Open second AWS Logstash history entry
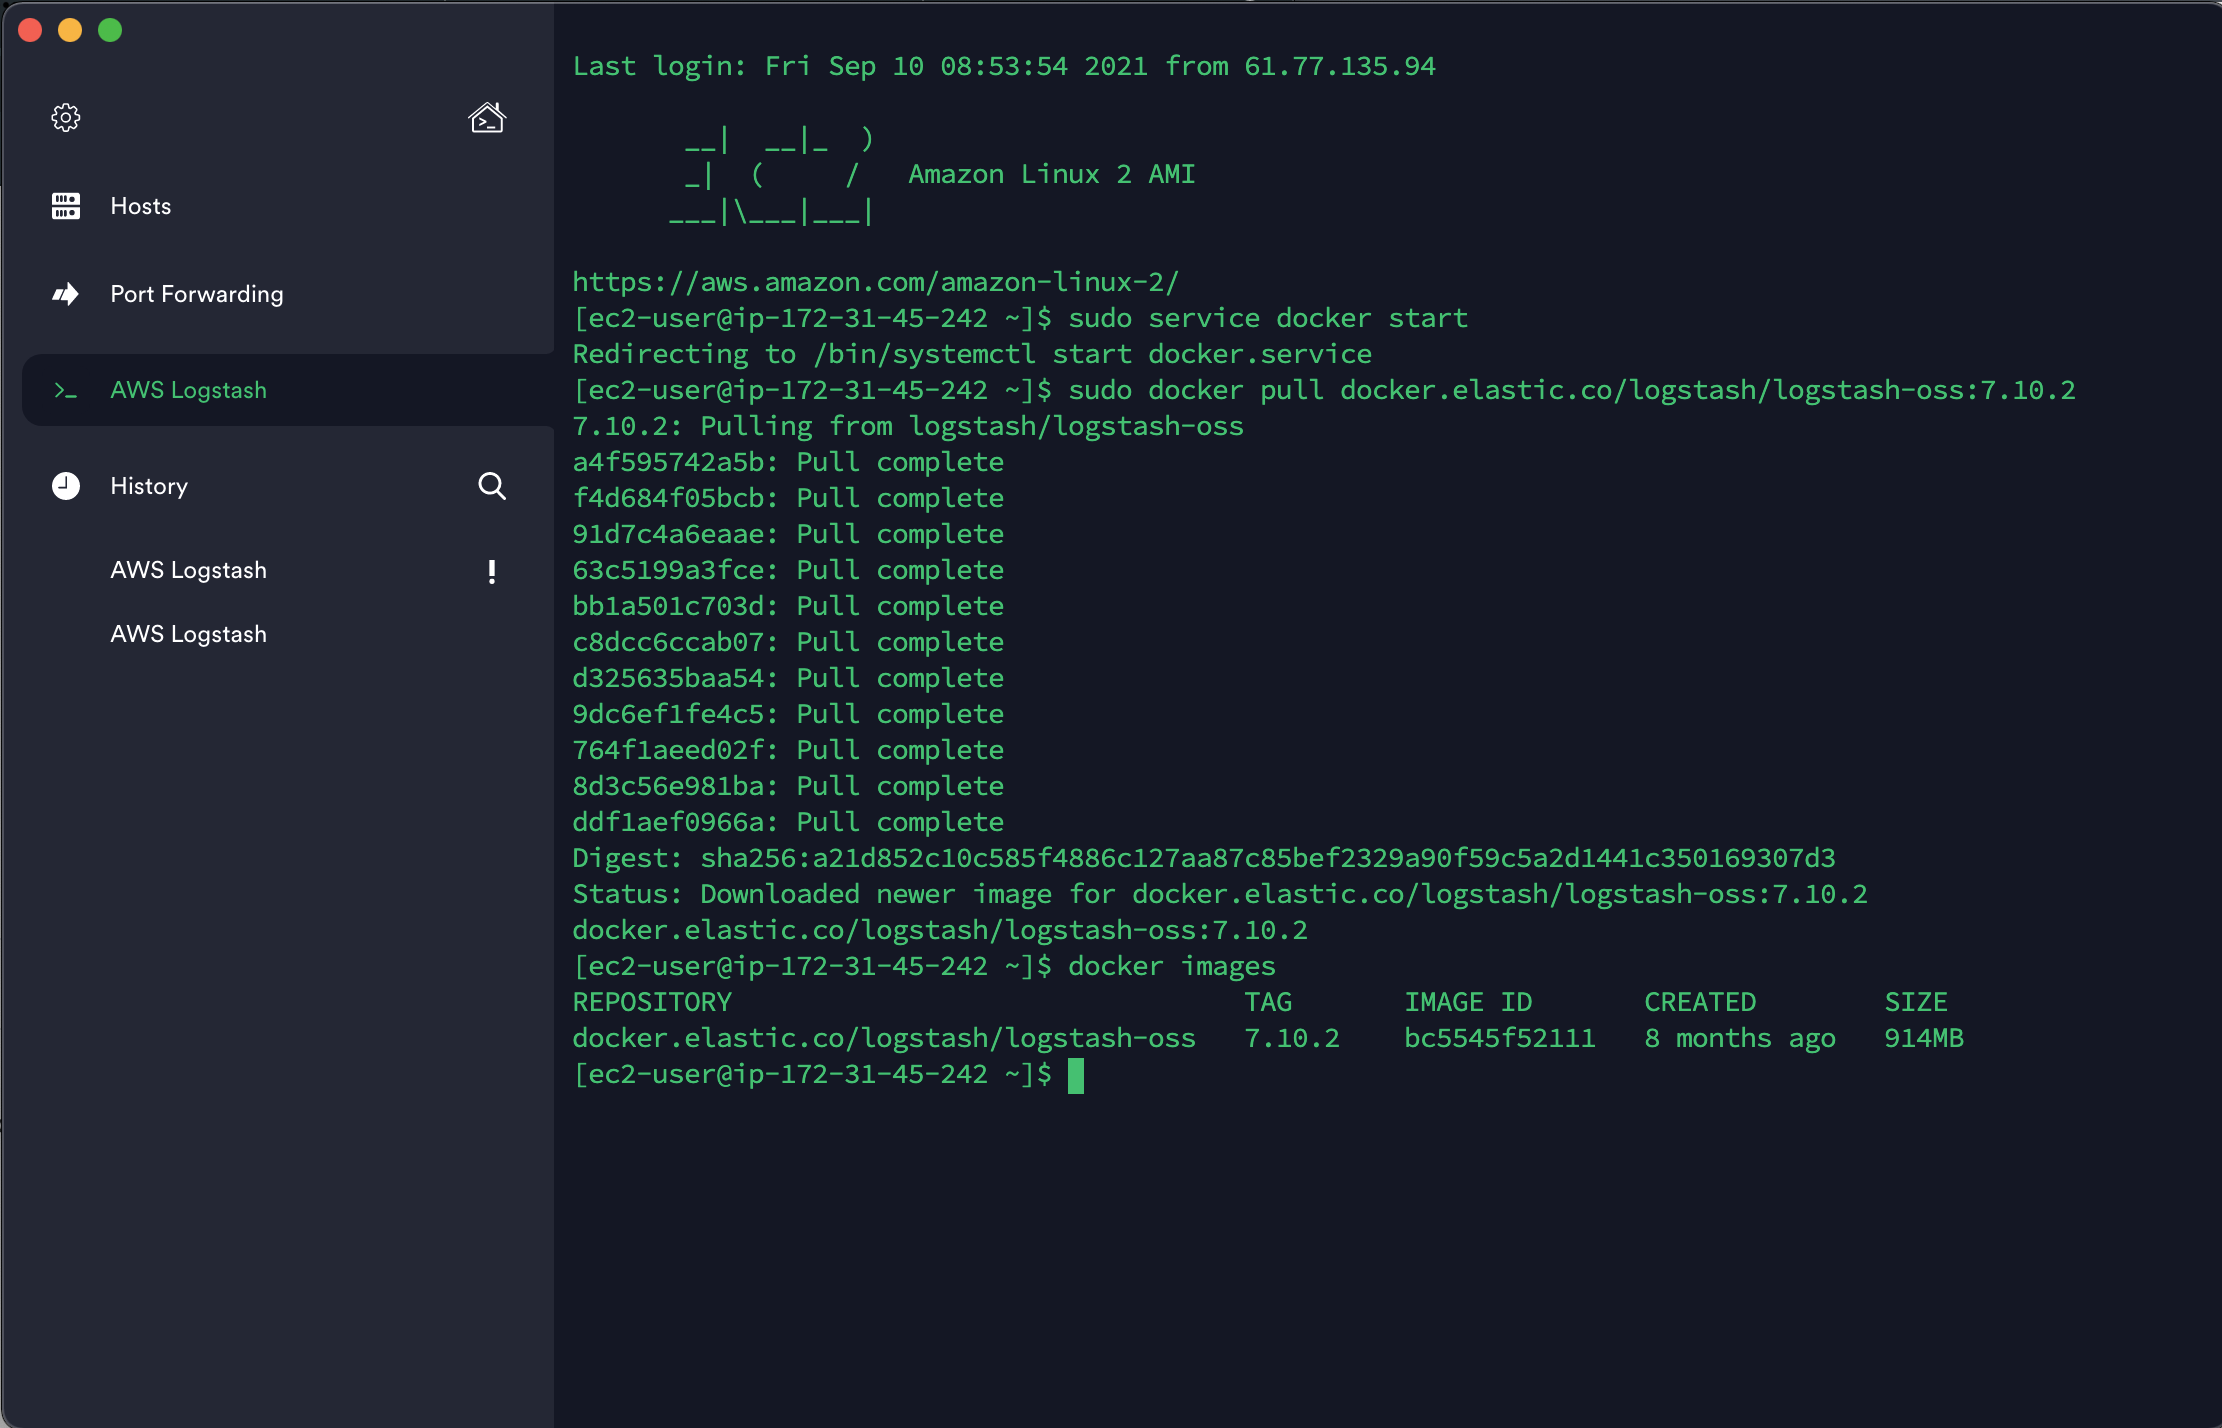Image resolution: width=2222 pixels, height=1428 pixels. click(189, 634)
